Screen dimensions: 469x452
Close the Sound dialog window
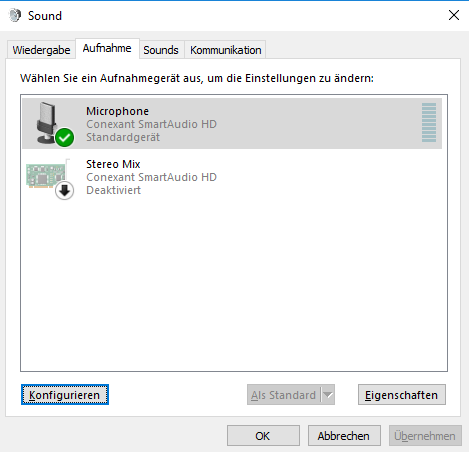(454, 15)
